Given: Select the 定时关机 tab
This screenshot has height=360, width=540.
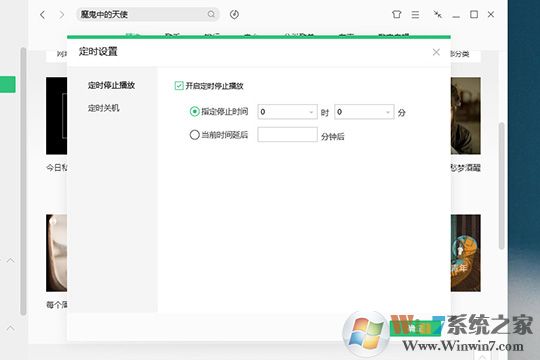Looking at the screenshot, I should click(x=103, y=108).
